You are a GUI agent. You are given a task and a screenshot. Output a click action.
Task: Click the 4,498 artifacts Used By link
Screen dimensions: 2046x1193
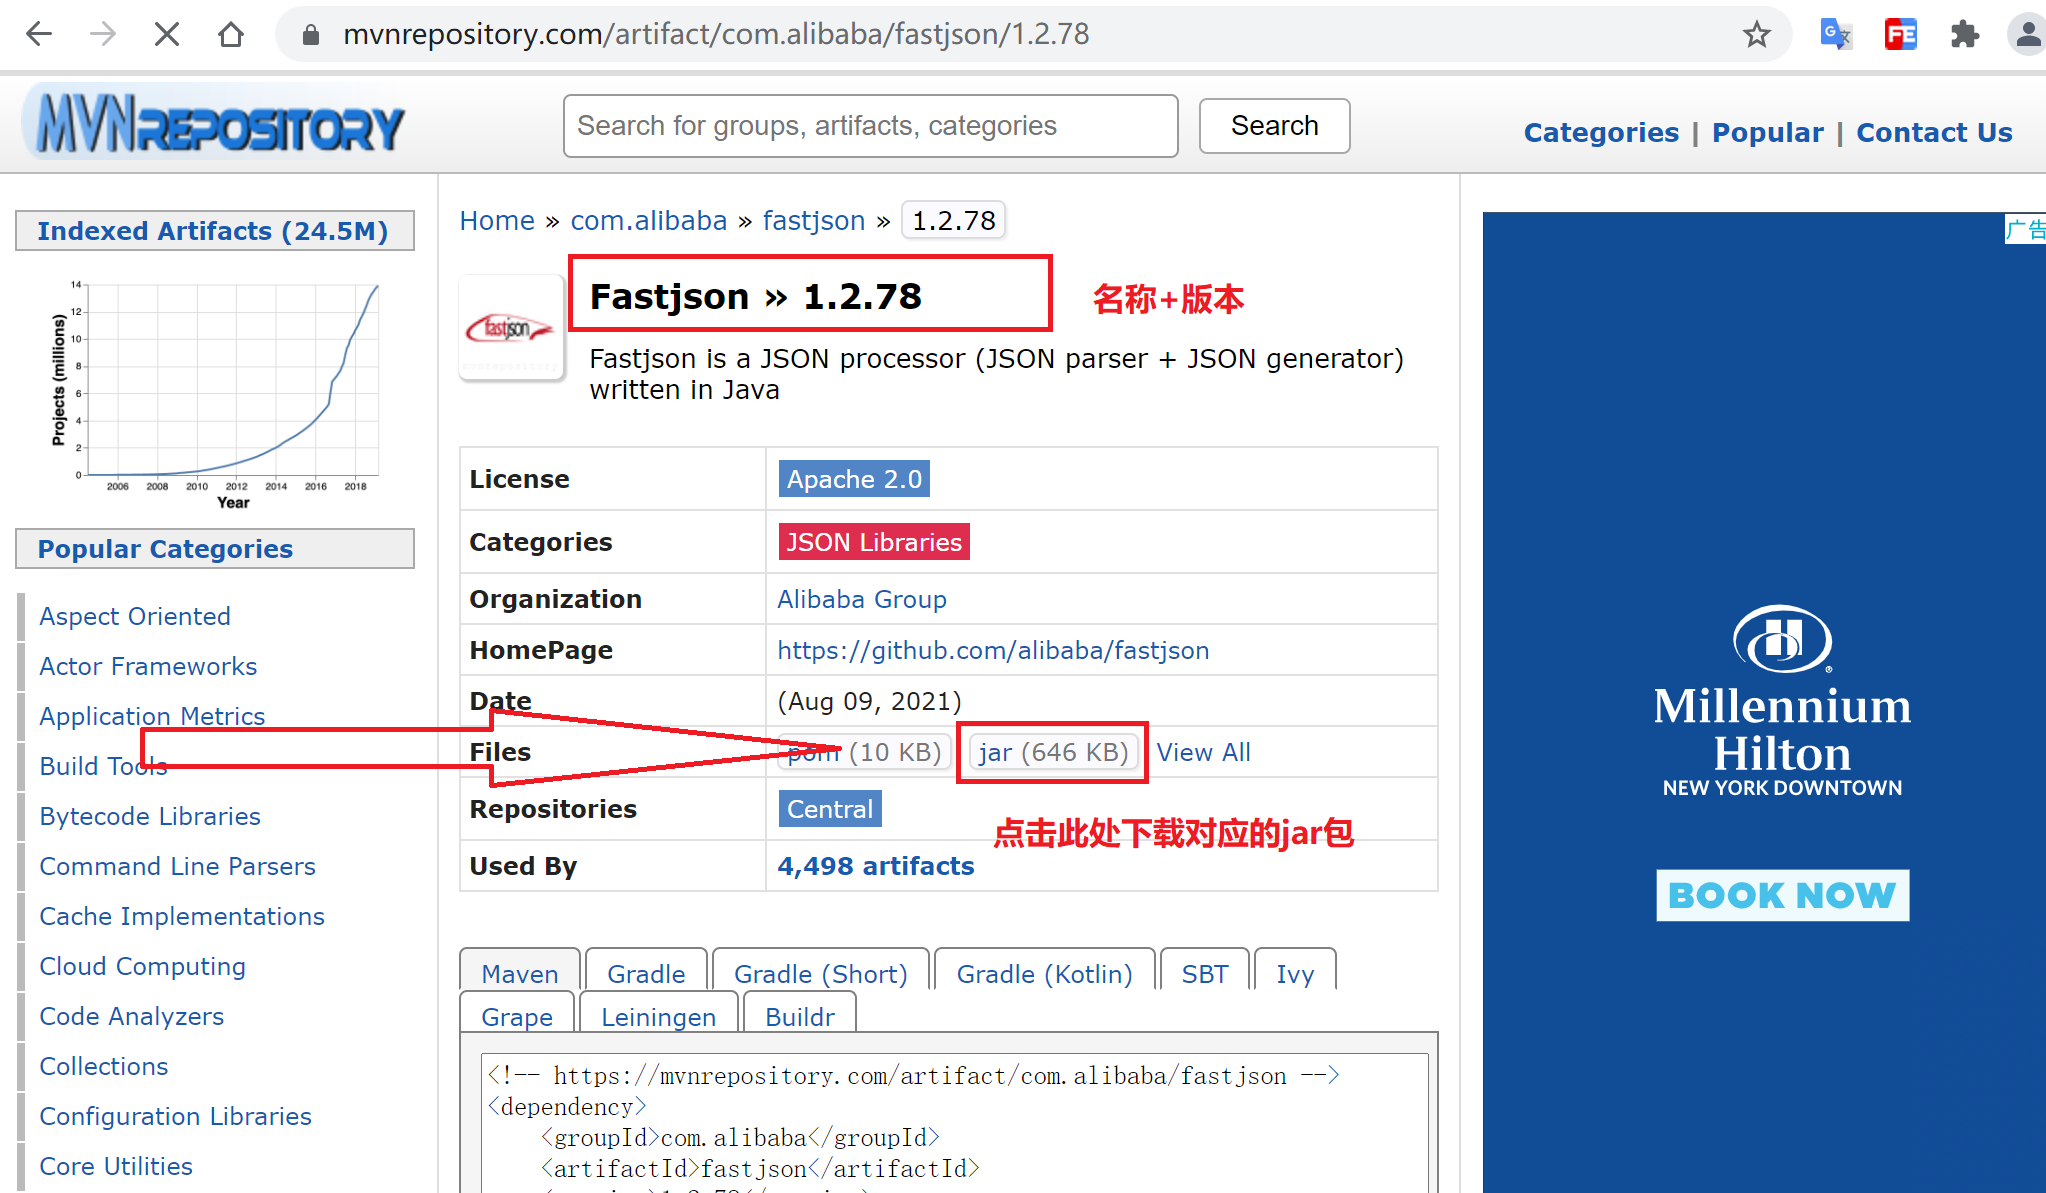[875, 866]
